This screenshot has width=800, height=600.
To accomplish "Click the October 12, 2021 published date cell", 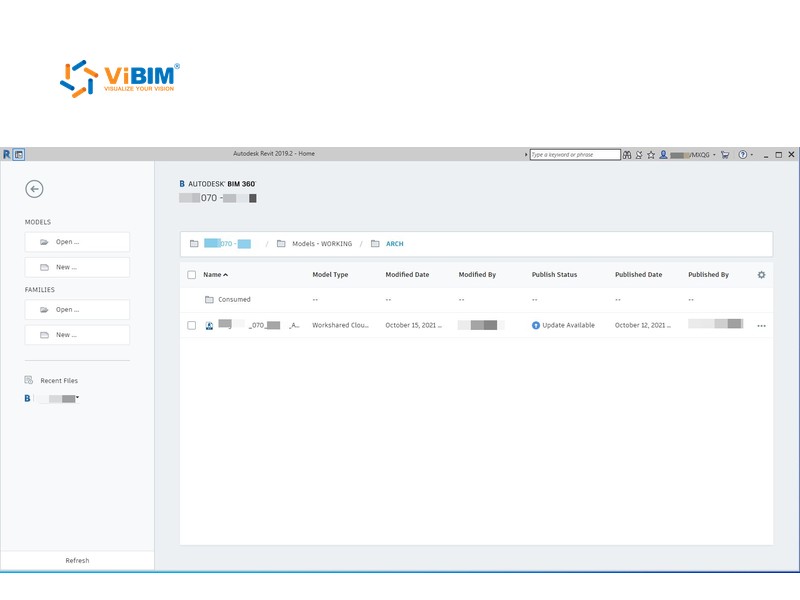I will 643,326.
